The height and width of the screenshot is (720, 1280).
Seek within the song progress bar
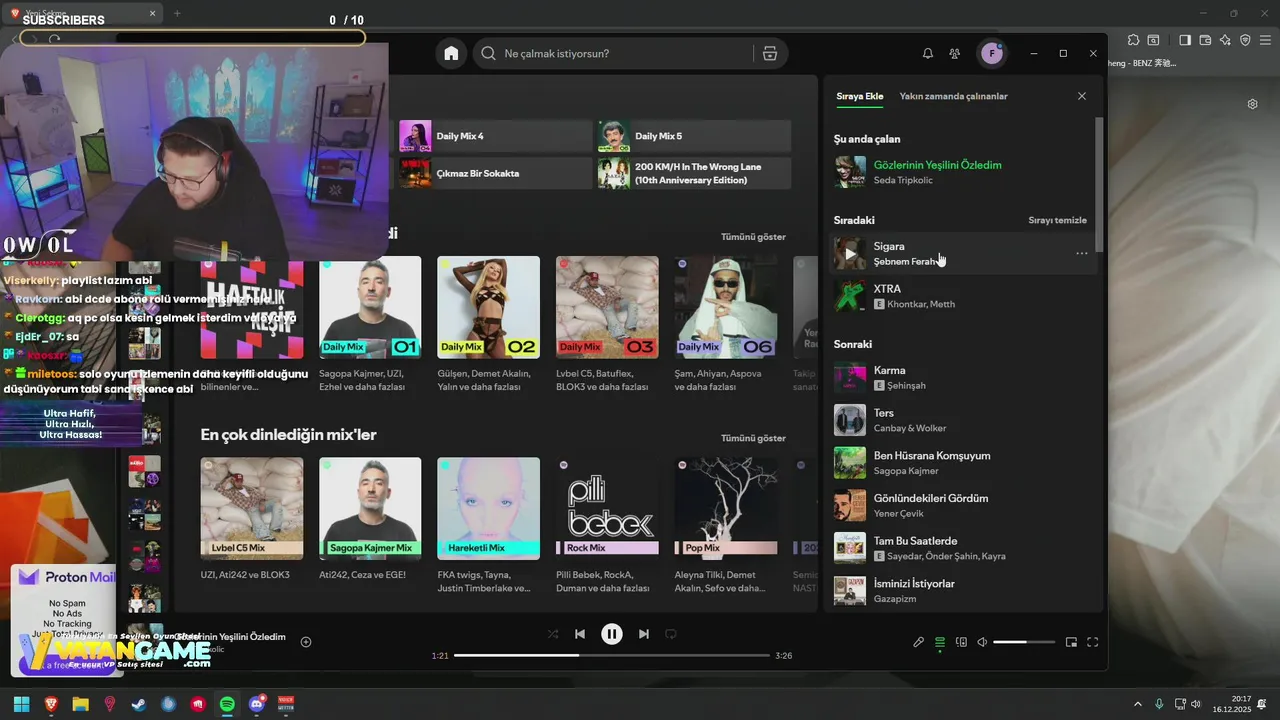coord(612,656)
